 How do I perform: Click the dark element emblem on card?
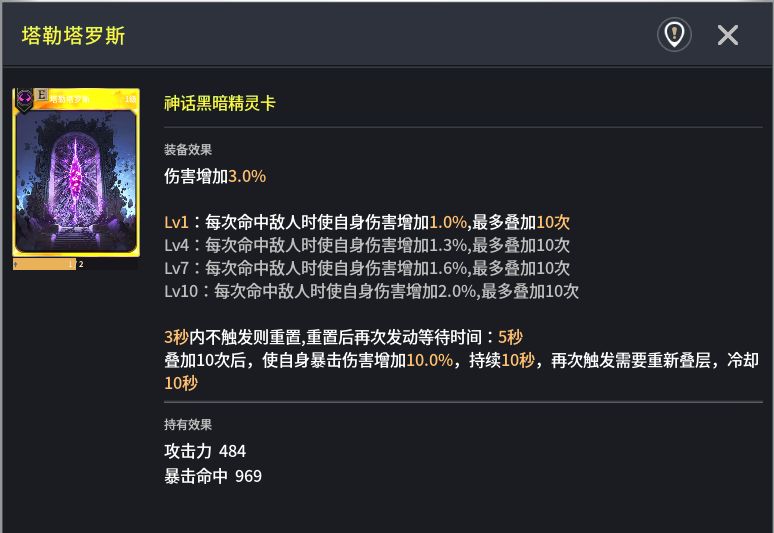click(x=24, y=99)
